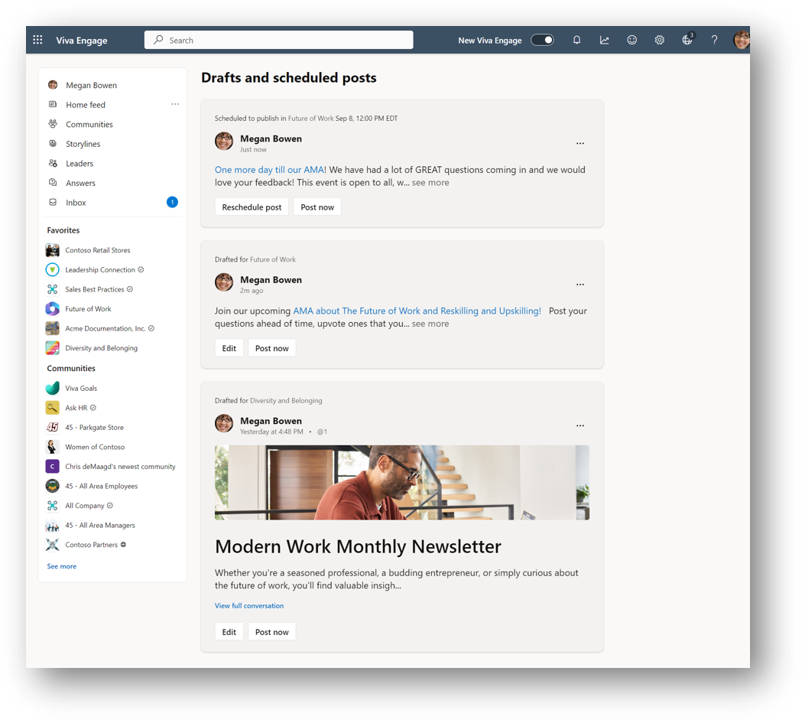
Task: Open the newsletter banner image
Action: [x=402, y=482]
